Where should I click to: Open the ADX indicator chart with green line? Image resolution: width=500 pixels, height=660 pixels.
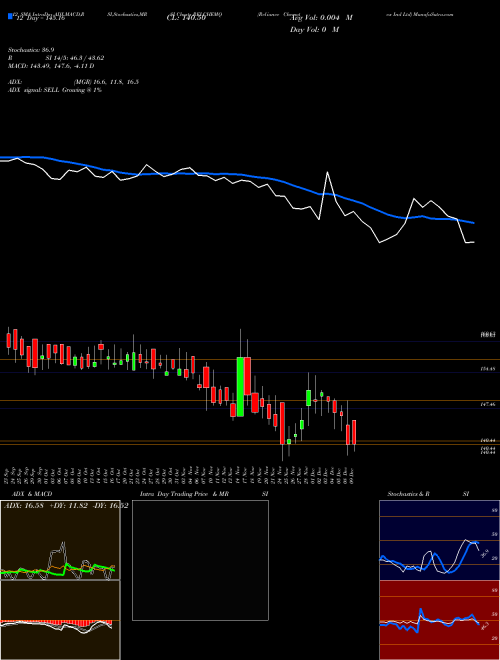click(60, 540)
